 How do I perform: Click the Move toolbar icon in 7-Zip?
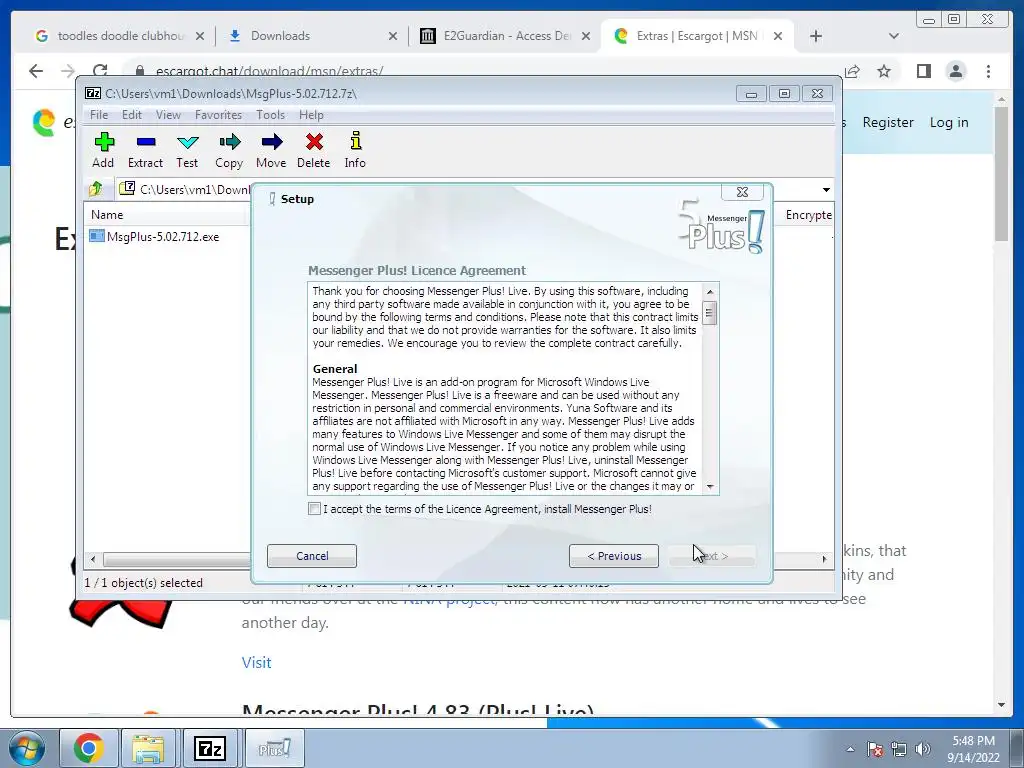point(271,150)
